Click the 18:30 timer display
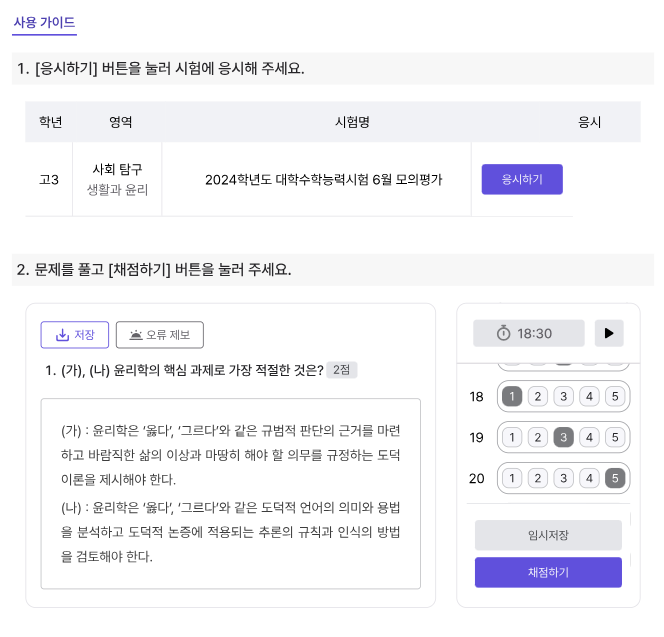 click(529, 333)
